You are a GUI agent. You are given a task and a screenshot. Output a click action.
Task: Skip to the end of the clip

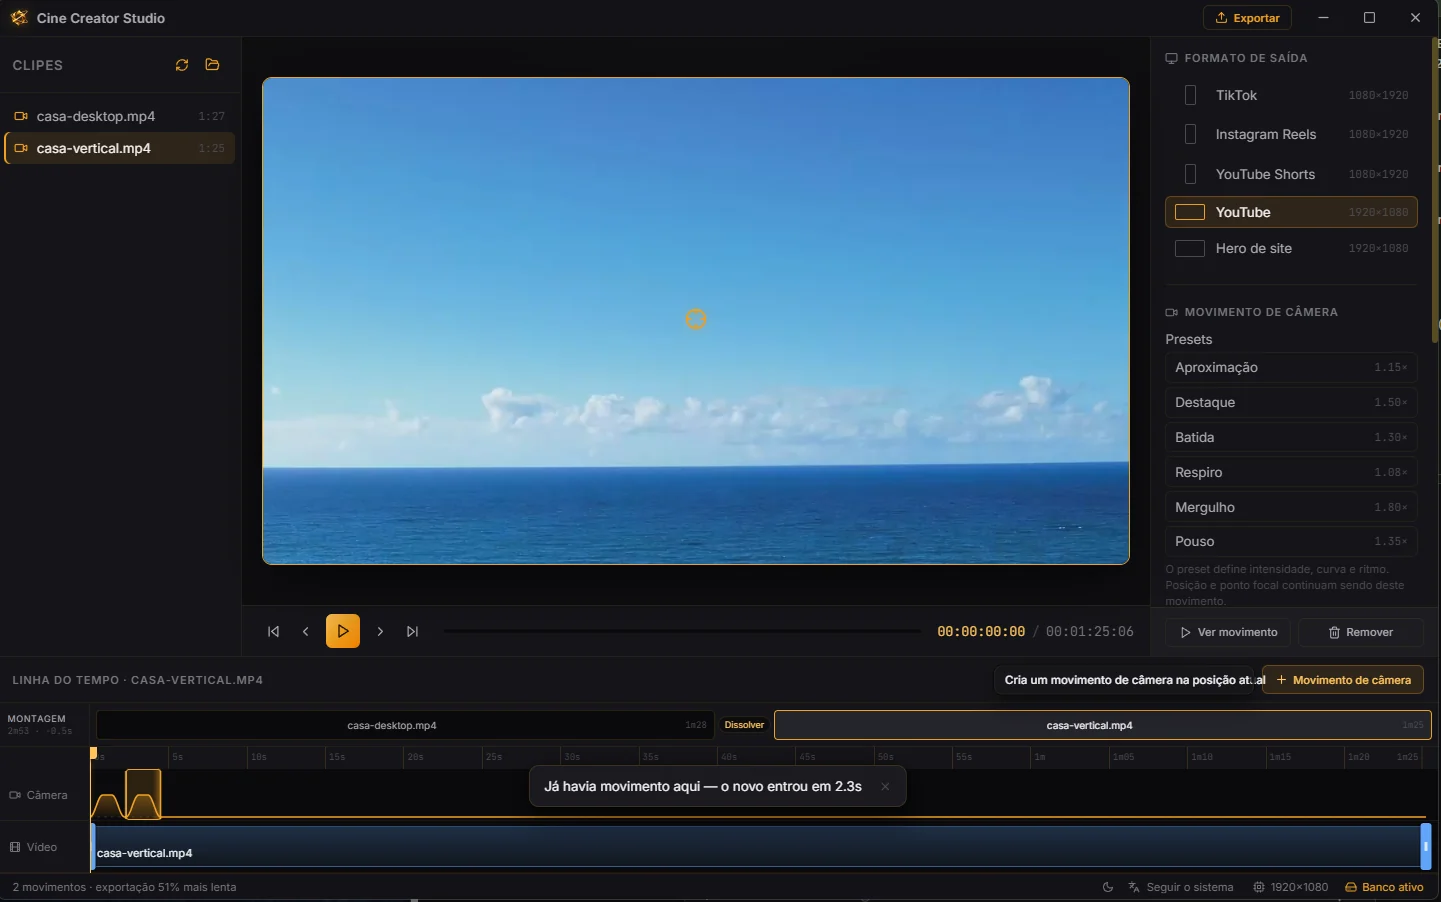click(412, 632)
